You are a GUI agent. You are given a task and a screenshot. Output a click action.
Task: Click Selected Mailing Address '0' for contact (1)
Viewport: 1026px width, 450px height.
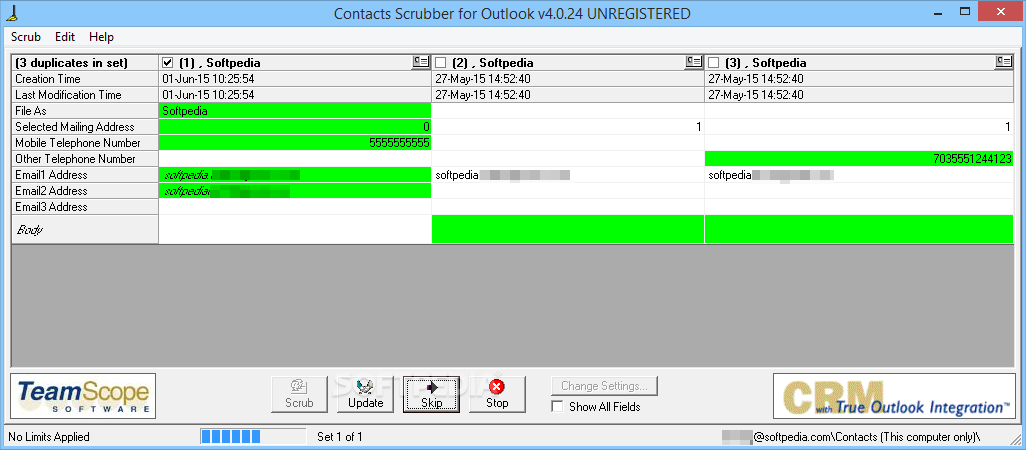point(295,127)
